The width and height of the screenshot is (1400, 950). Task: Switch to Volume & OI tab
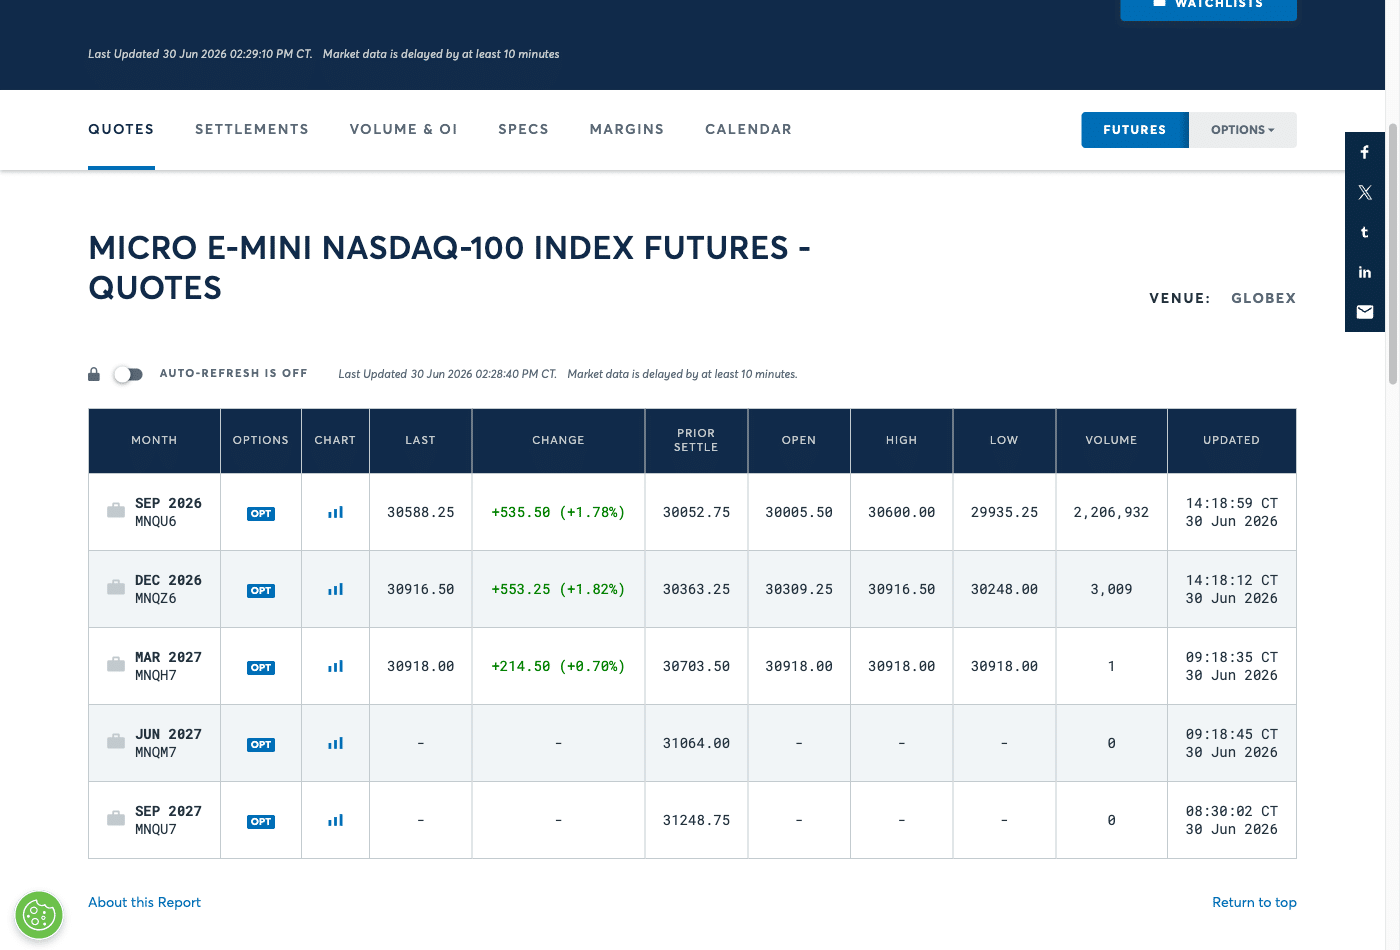point(404,129)
